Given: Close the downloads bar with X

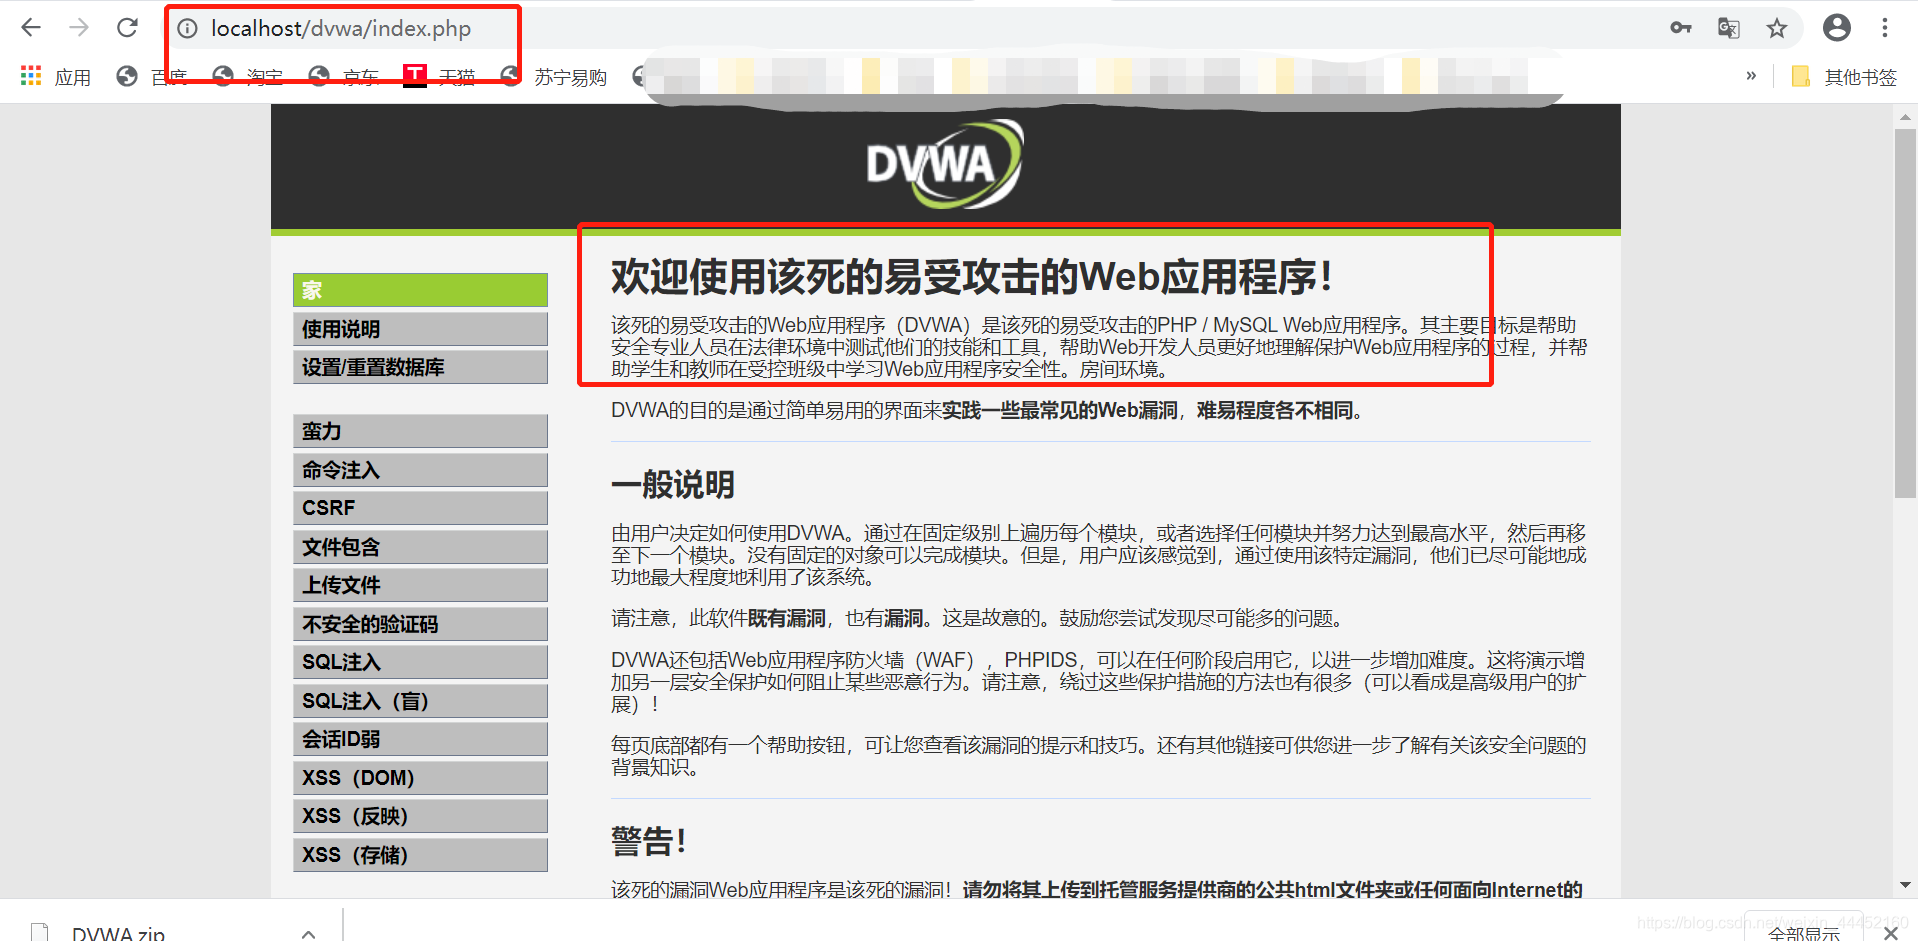Looking at the screenshot, I should pyautogui.click(x=1890, y=933).
